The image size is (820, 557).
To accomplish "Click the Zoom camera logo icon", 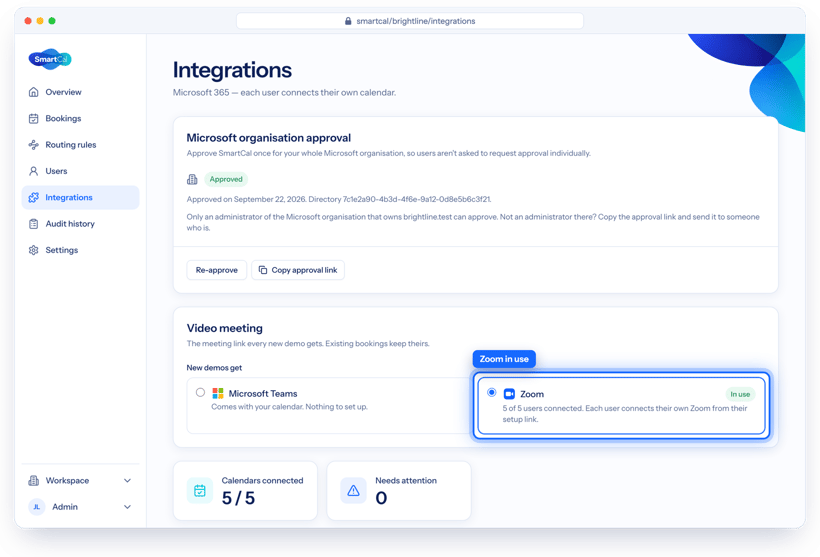I will coord(509,394).
